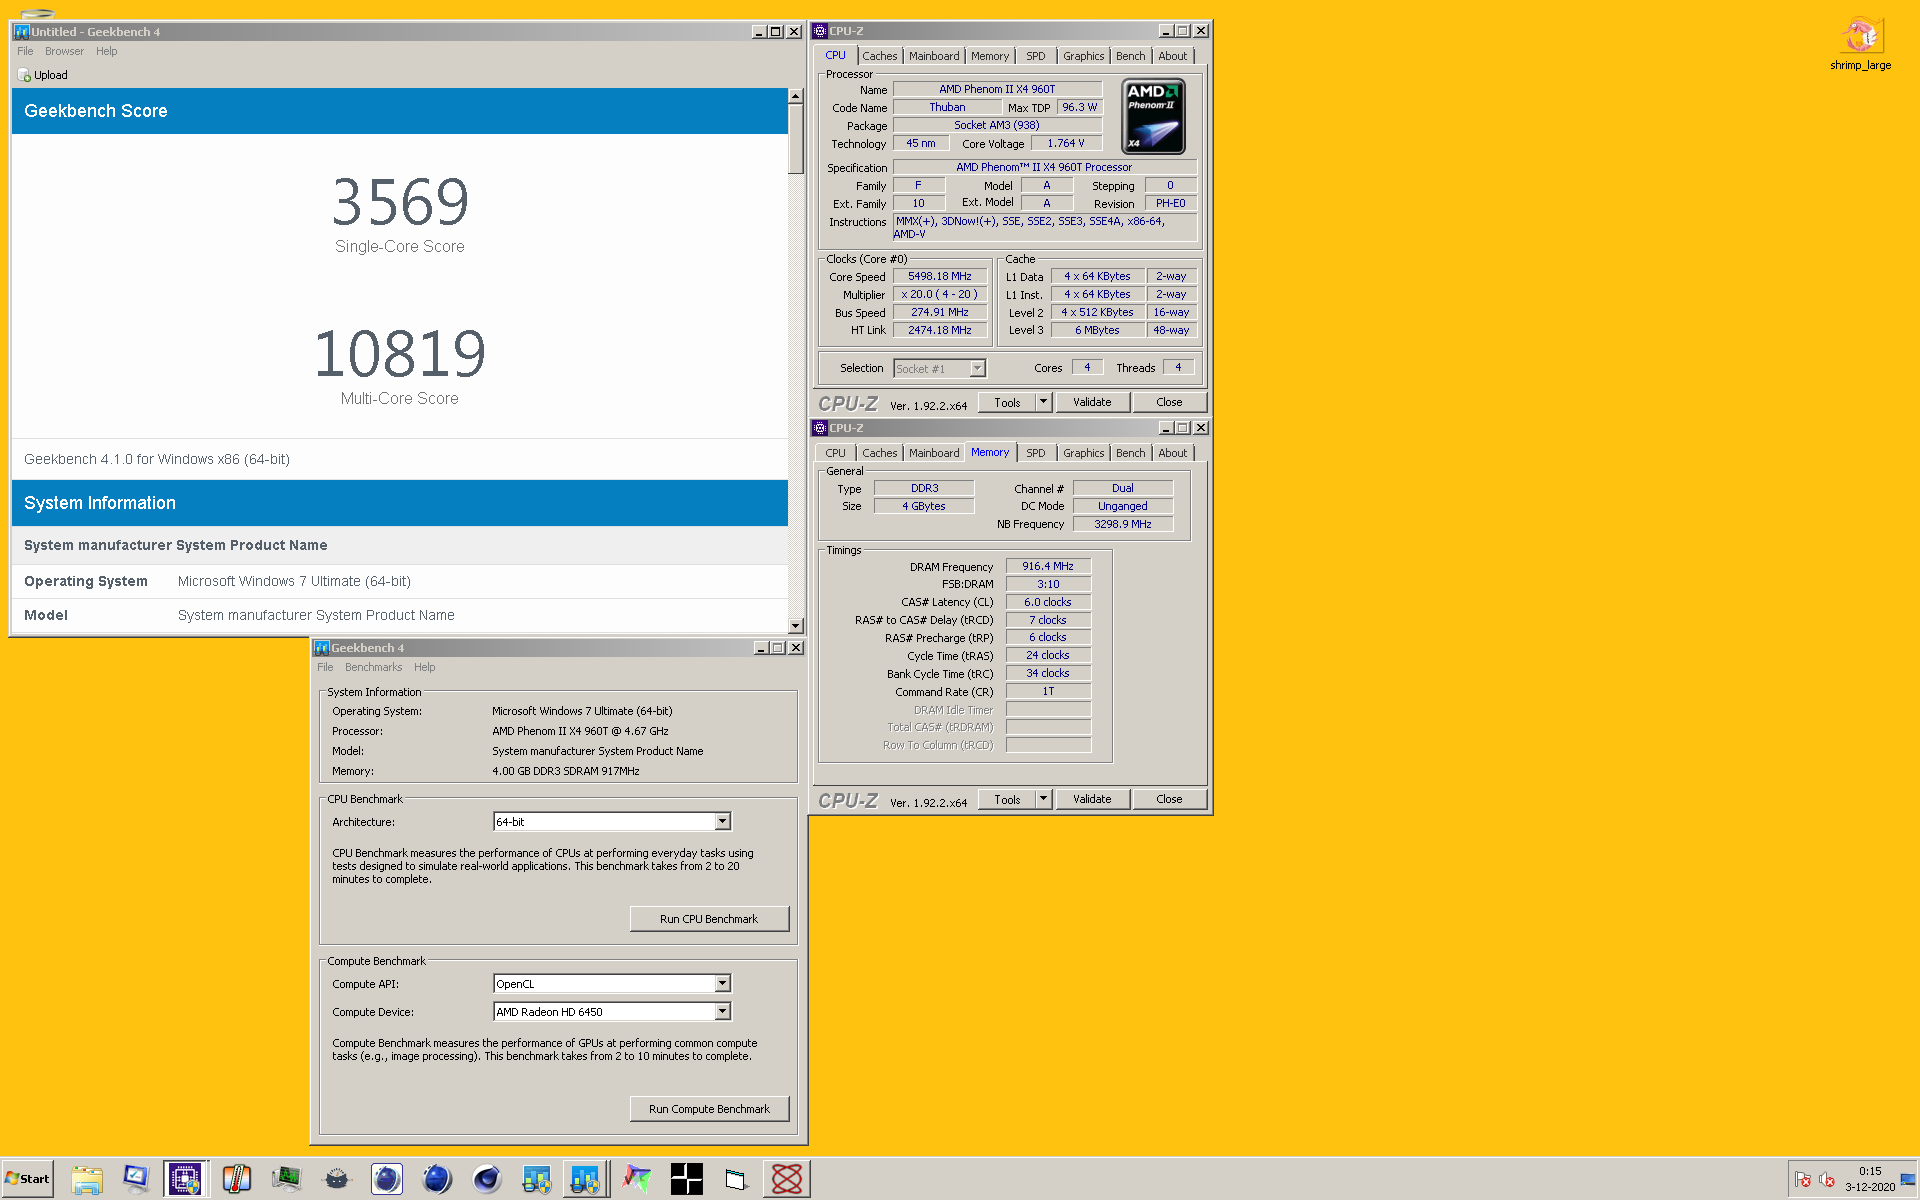Screen dimensions: 1920x1200
Task: Open the red knot symbol taskbar icon
Action: [x=786, y=1180]
